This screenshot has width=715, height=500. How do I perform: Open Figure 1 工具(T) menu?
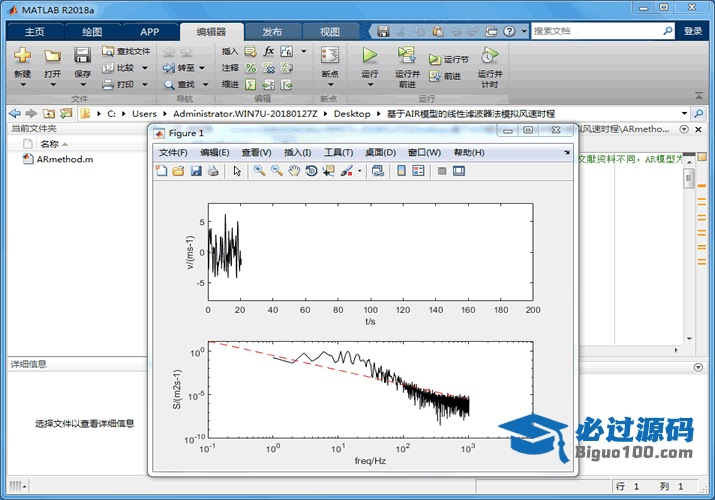point(338,152)
